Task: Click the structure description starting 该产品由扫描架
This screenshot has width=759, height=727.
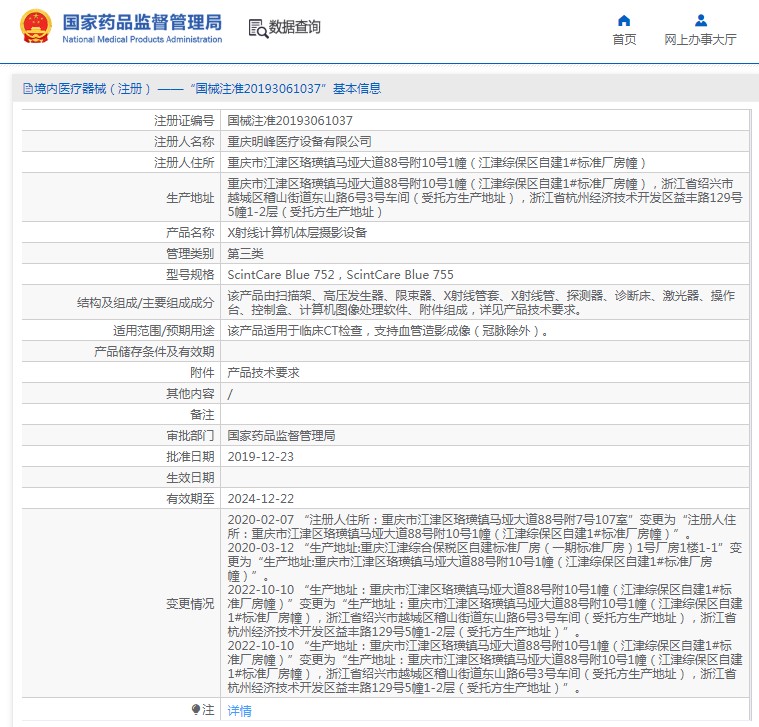Action: tap(481, 303)
